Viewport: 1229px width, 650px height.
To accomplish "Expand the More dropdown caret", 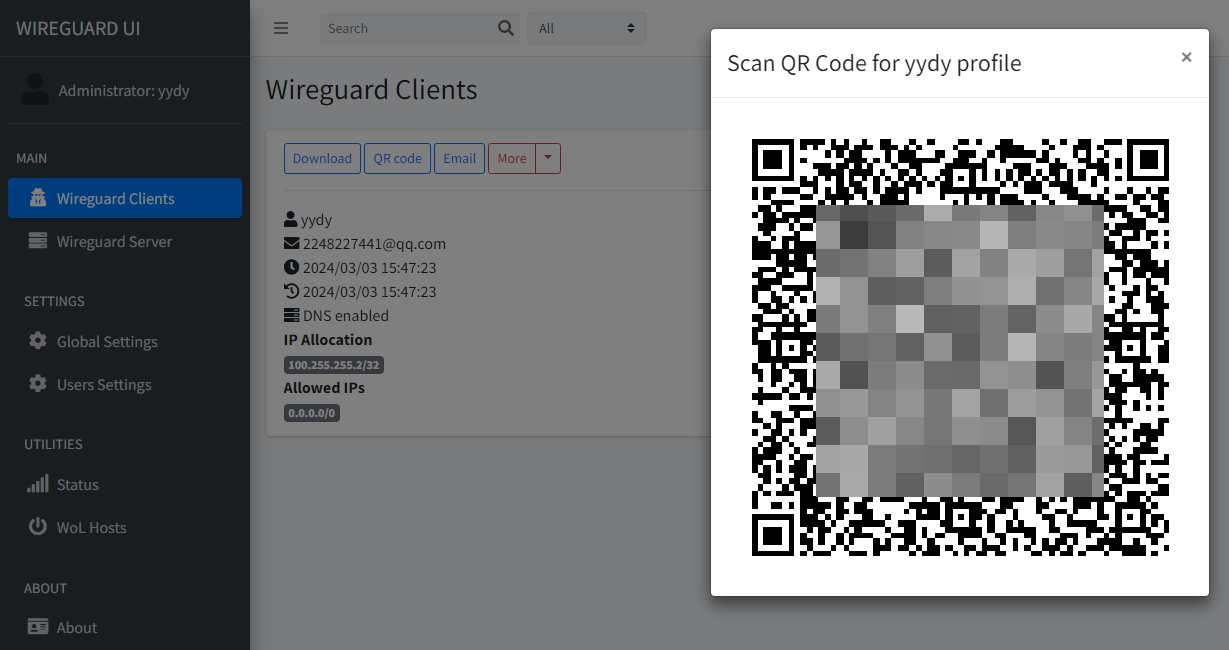I will (x=548, y=158).
